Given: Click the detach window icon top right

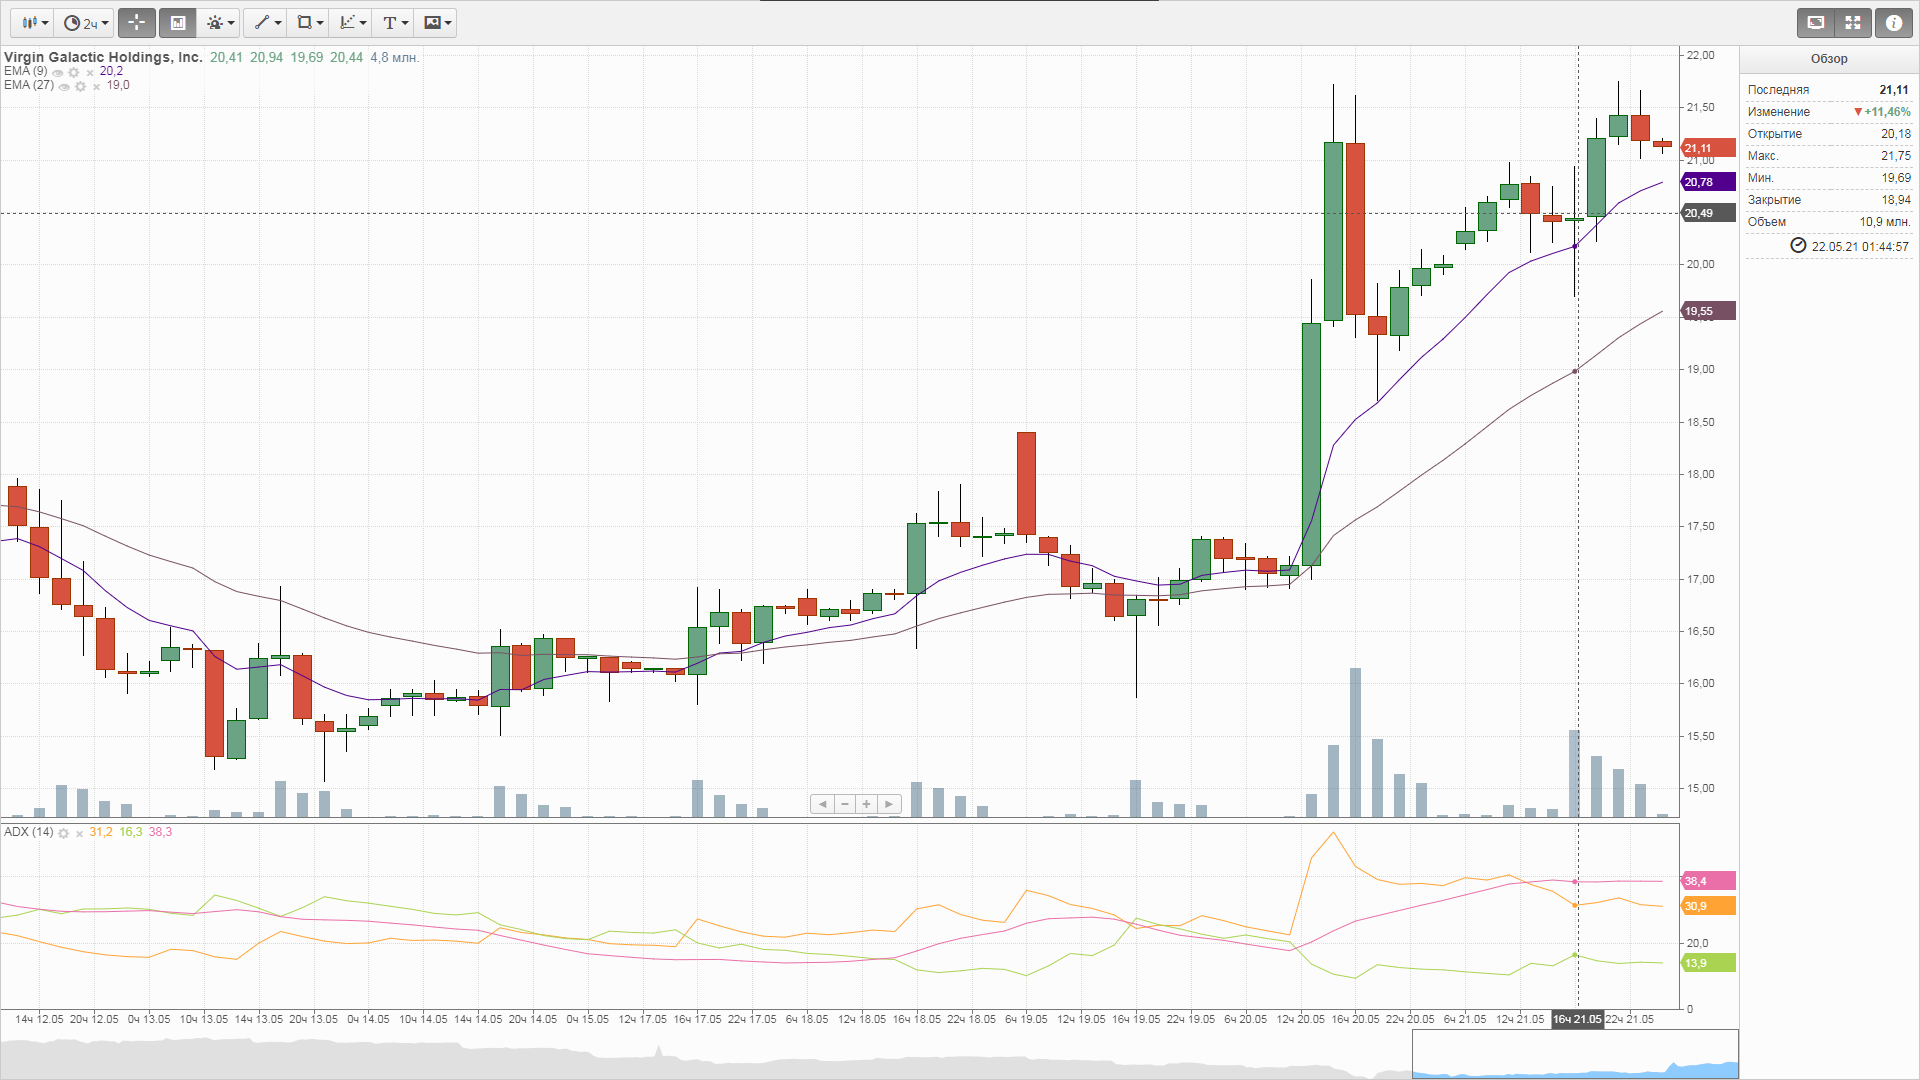Looking at the screenshot, I should coord(1816,23).
